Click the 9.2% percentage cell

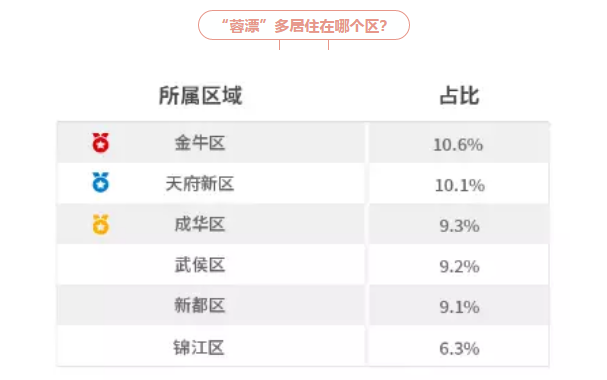tap(460, 267)
